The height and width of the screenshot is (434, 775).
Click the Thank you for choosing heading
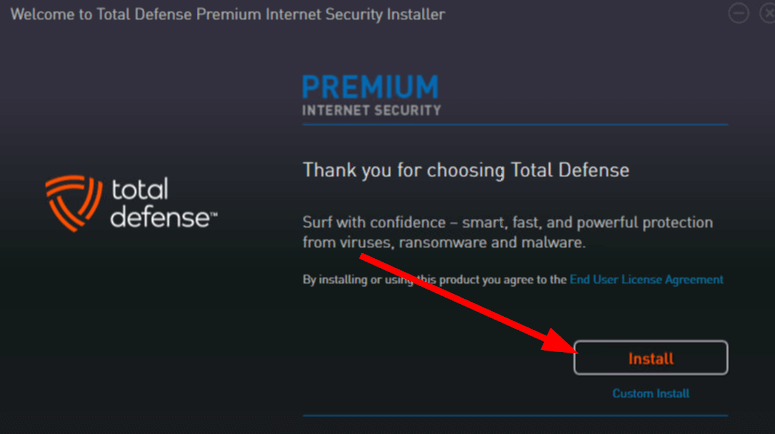[466, 170]
